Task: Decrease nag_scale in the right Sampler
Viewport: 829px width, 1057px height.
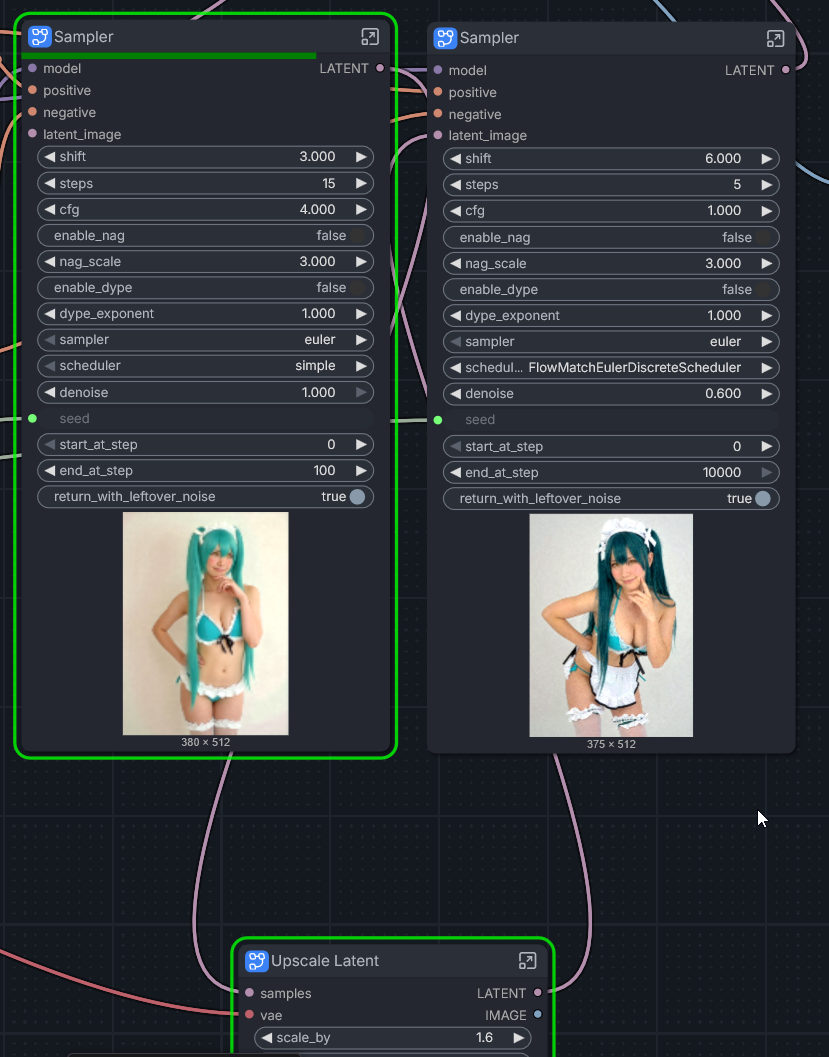Action: pos(456,263)
